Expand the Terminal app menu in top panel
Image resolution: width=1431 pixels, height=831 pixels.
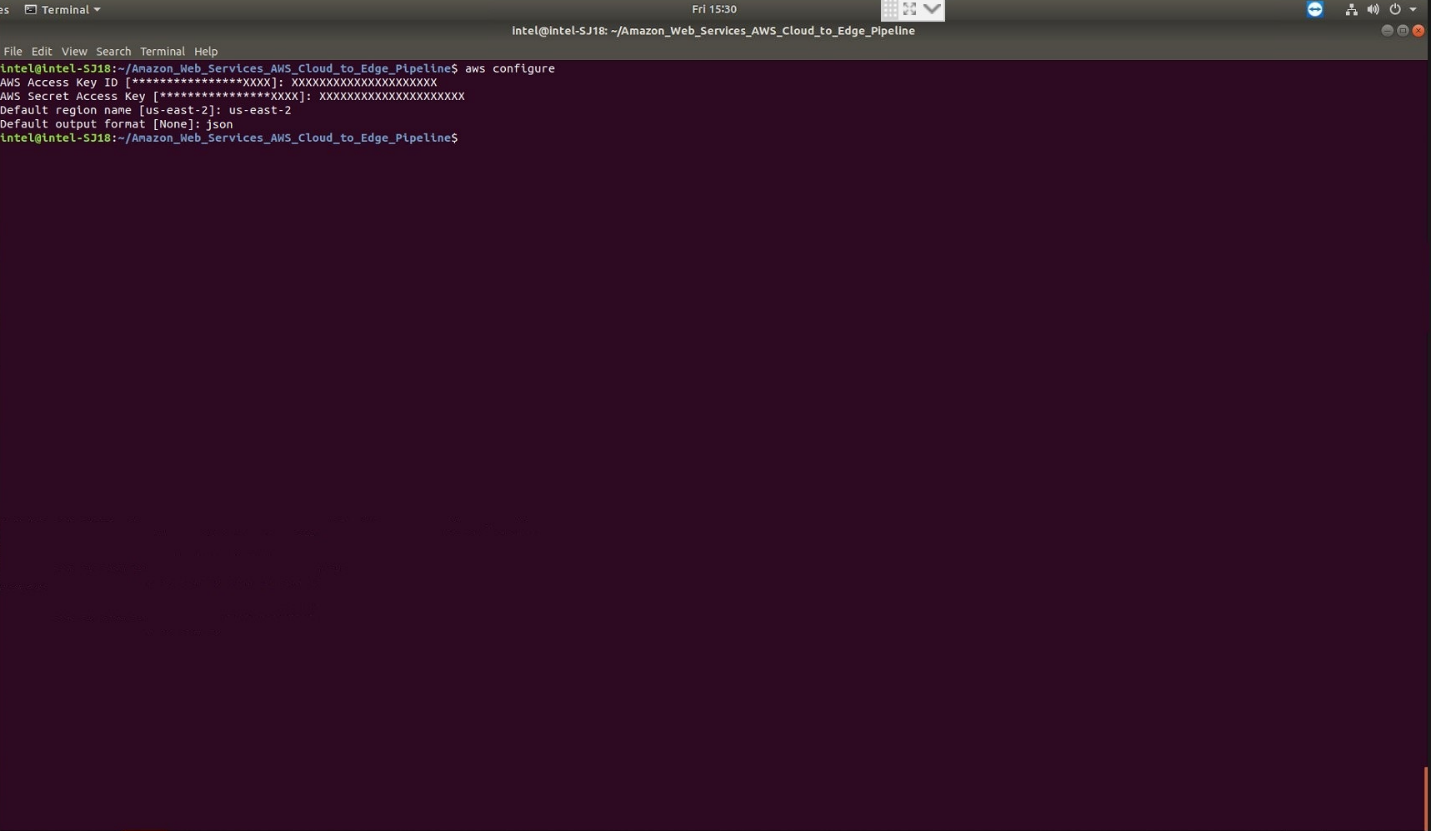[x=63, y=9]
